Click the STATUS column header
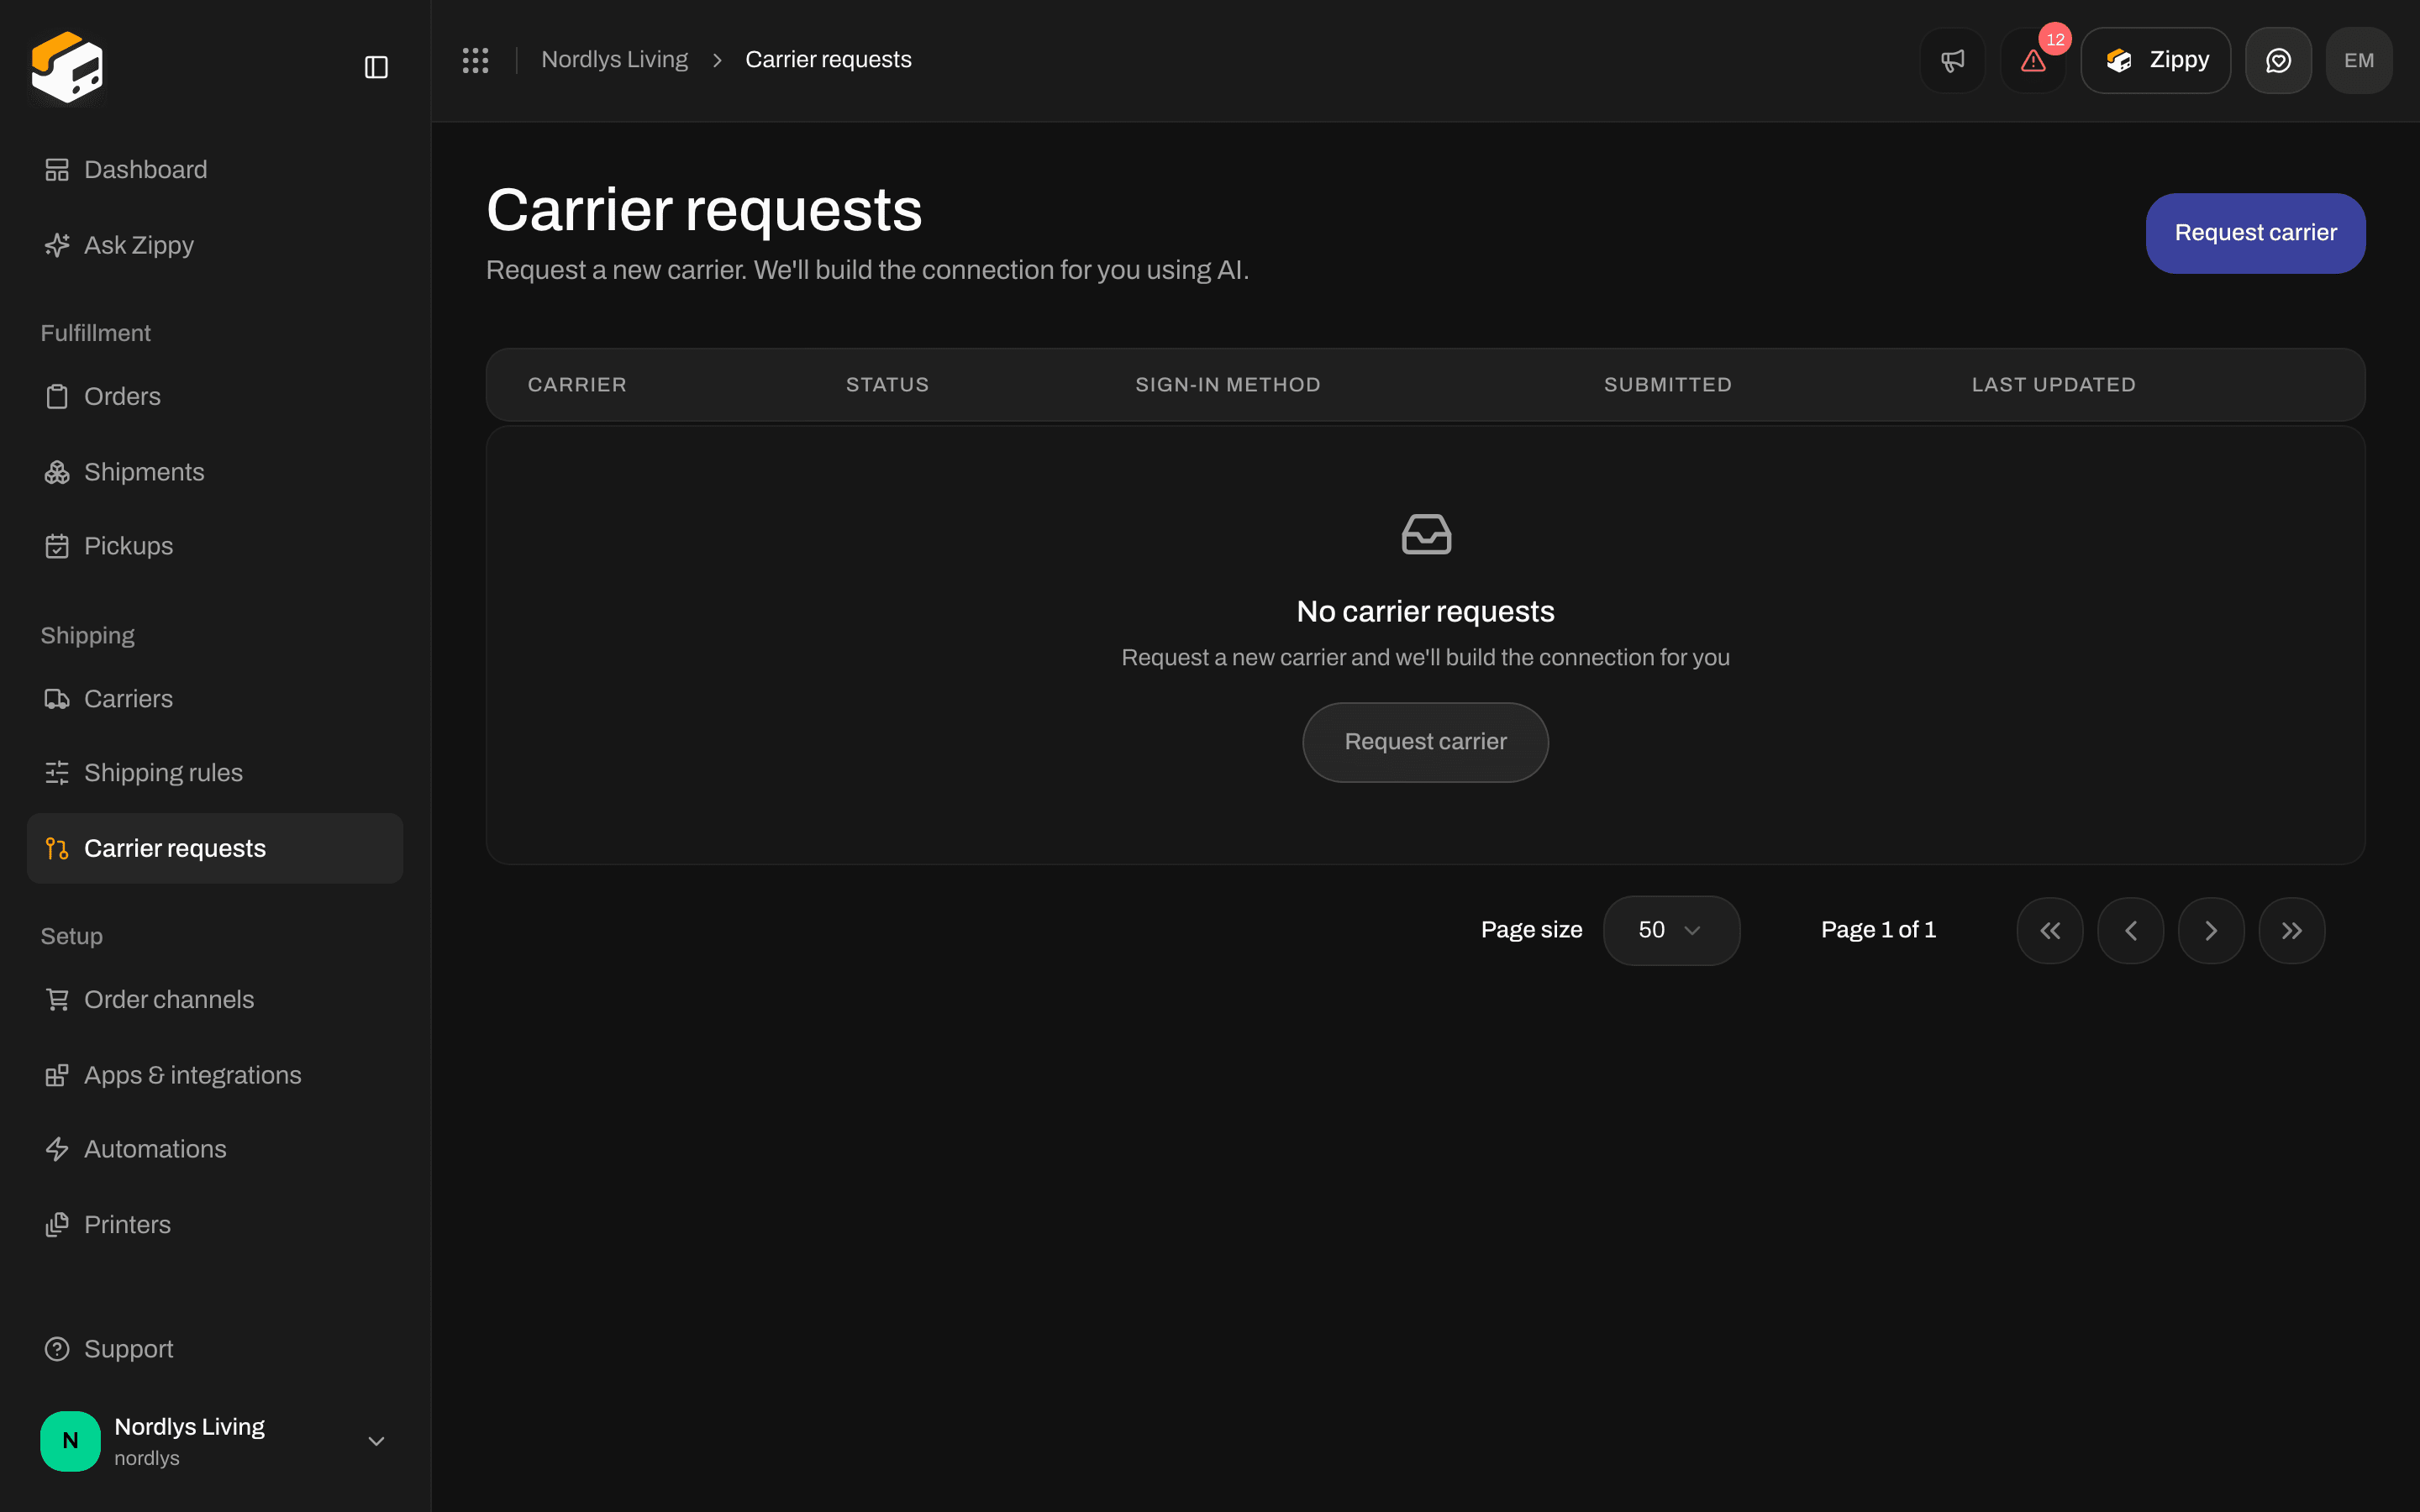 [x=887, y=385]
